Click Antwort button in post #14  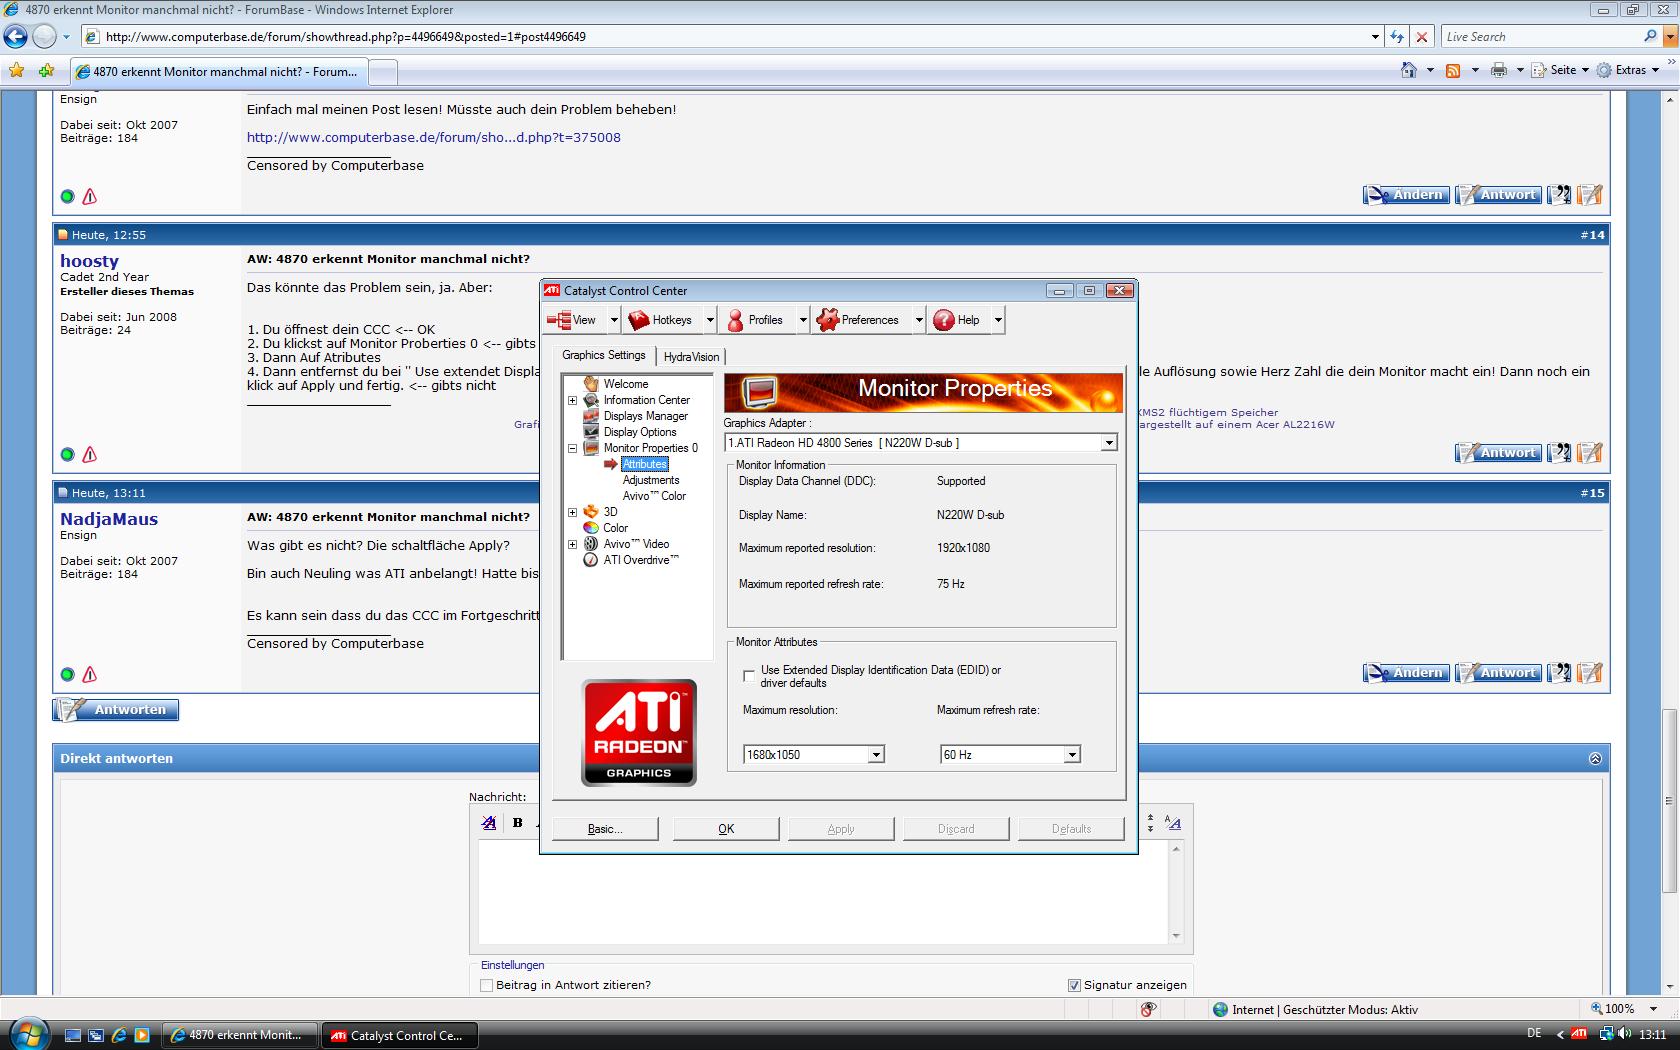tap(1497, 453)
